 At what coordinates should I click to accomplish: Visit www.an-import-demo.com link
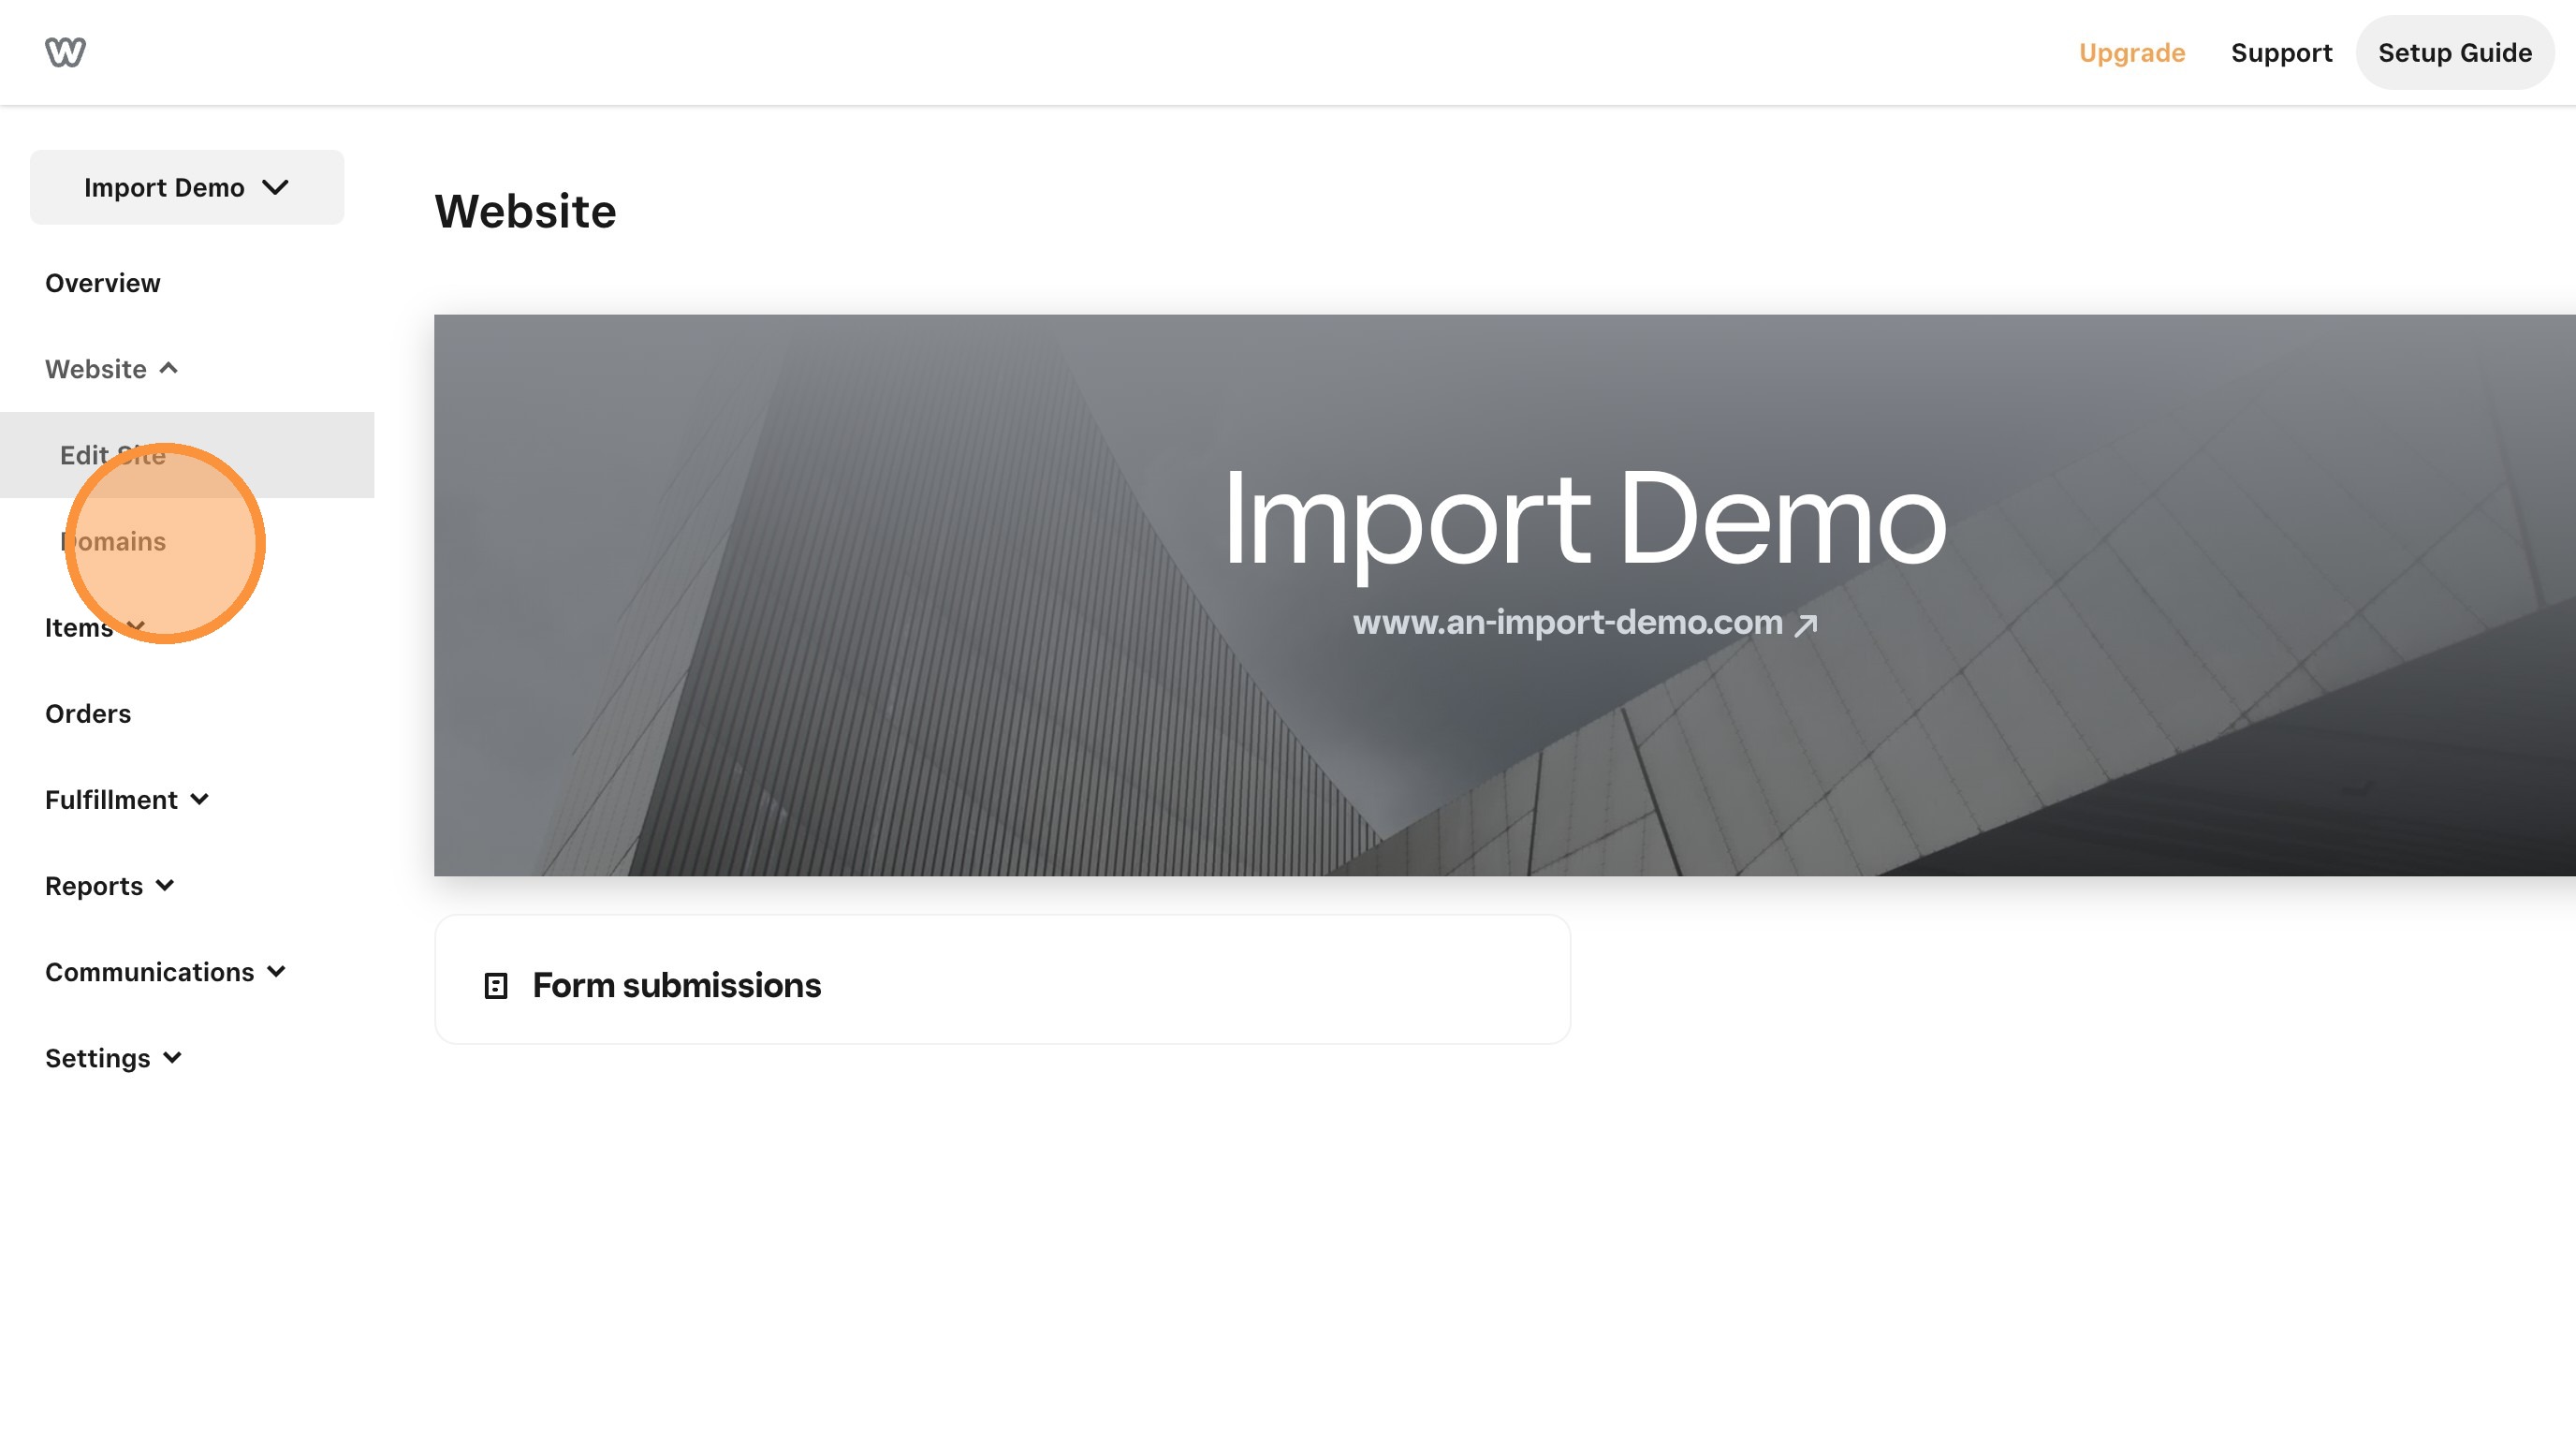[1567, 623]
